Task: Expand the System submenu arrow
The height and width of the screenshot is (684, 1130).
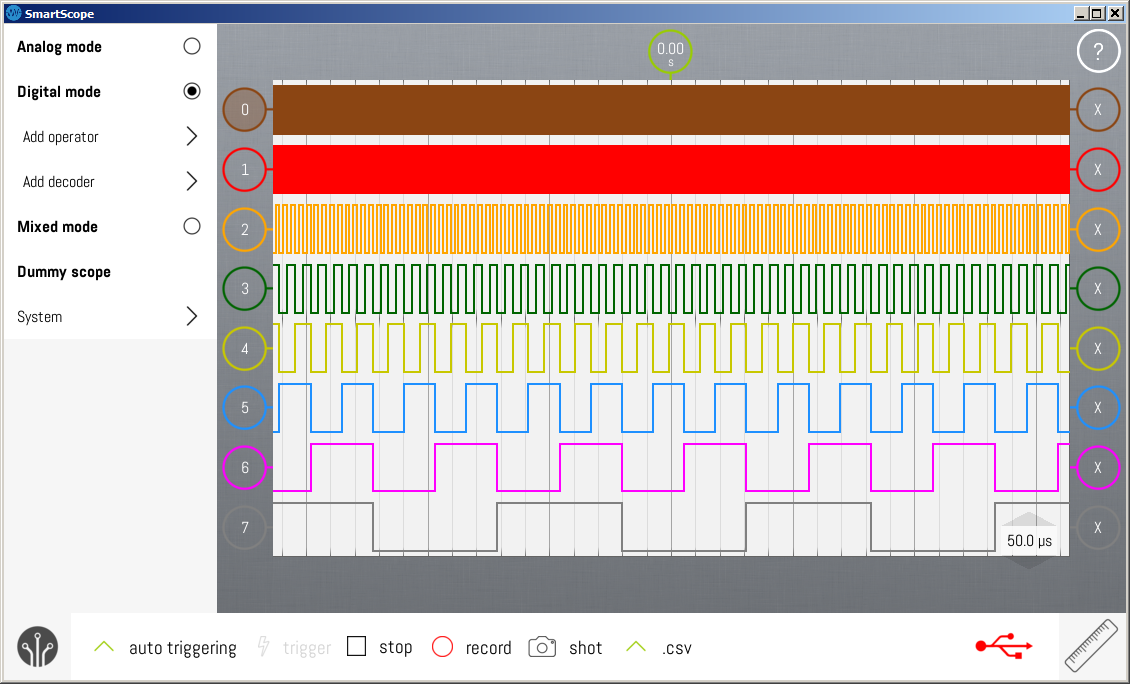Action: (192, 316)
